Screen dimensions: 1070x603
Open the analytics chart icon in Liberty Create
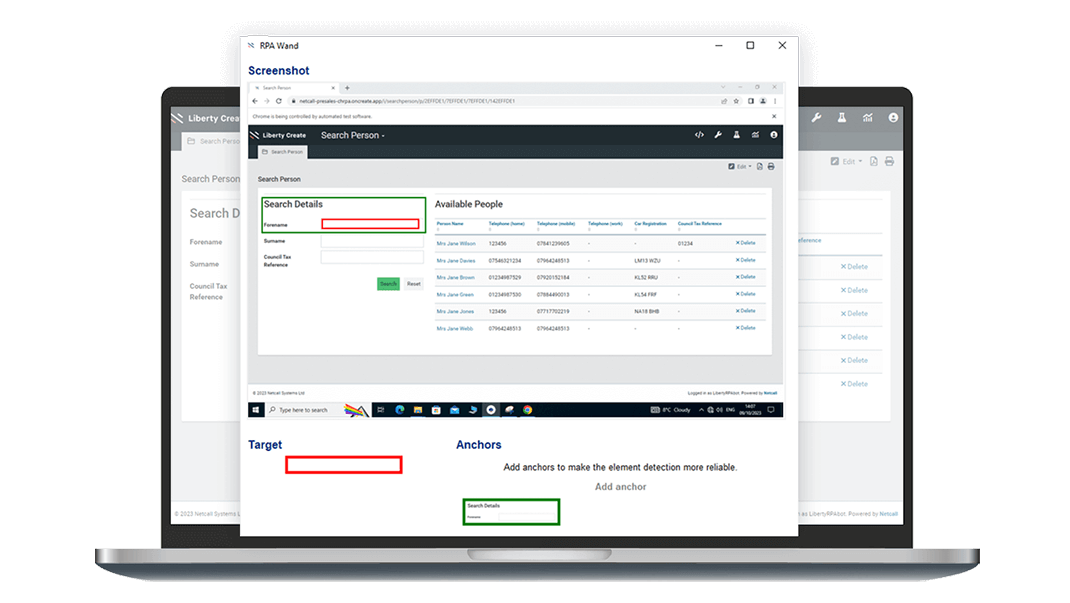click(755, 134)
